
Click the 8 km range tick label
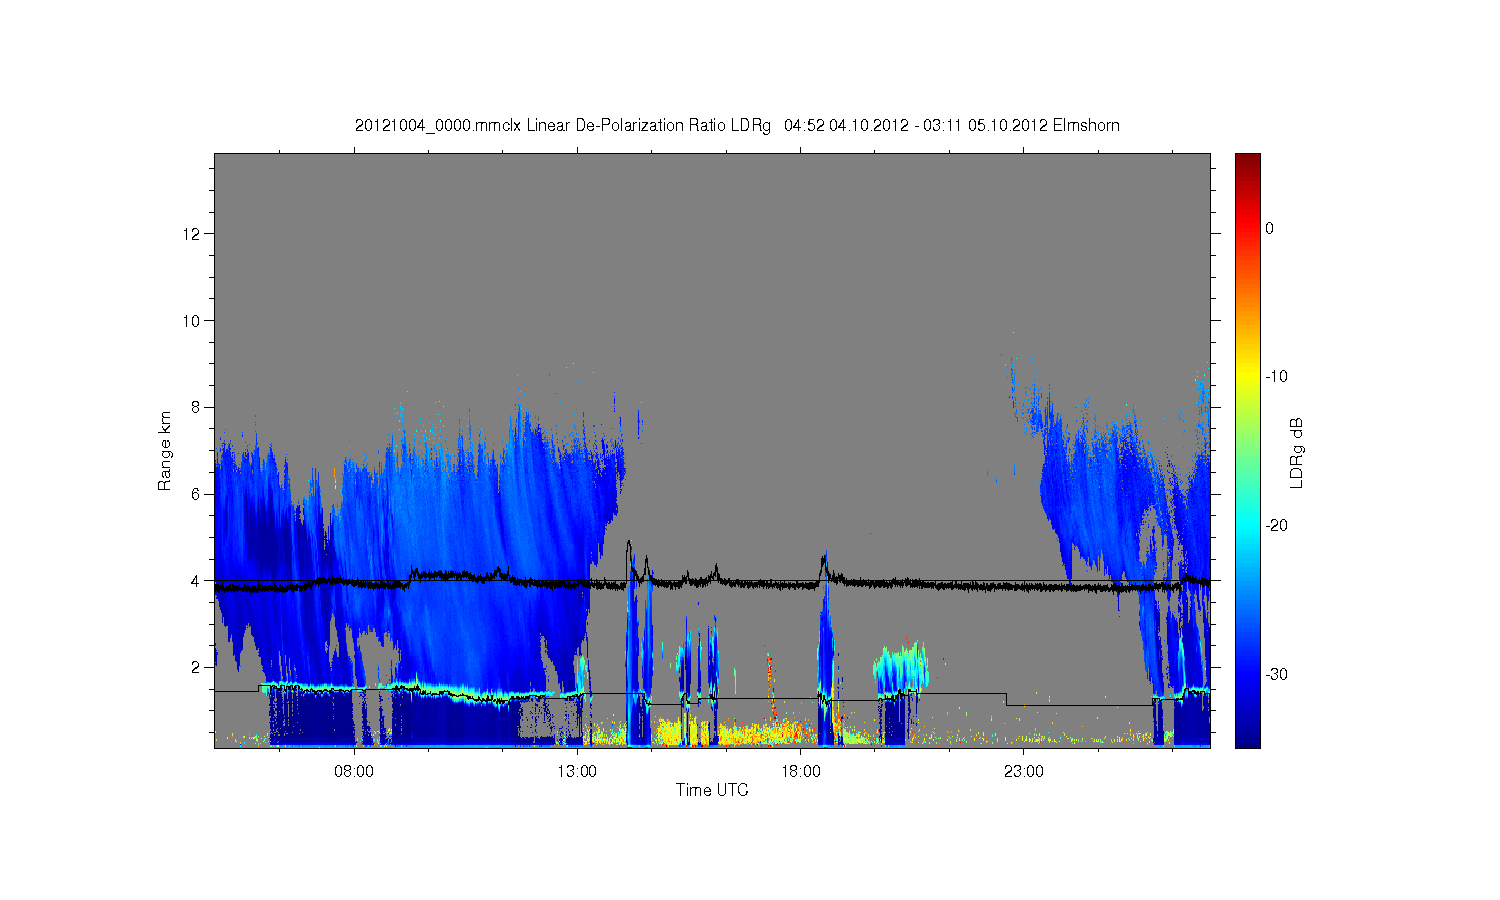(x=197, y=407)
